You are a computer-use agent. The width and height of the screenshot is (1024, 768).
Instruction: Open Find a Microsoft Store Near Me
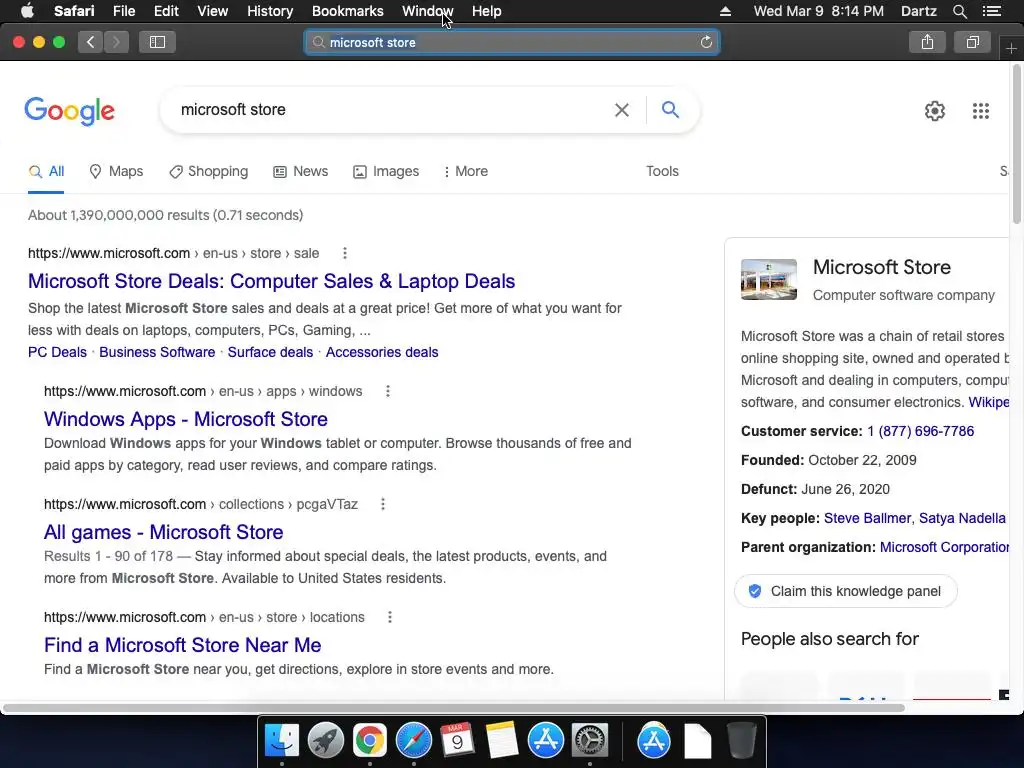coord(182,645)
